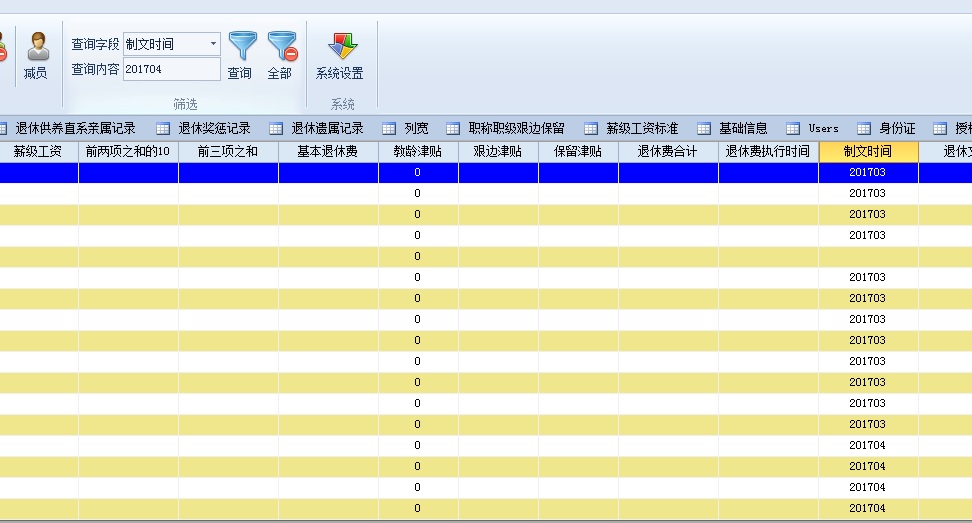Screen dimensions: 972x523
Task: Open 系统设置 system settings icon
Action: tap(341, 46)
